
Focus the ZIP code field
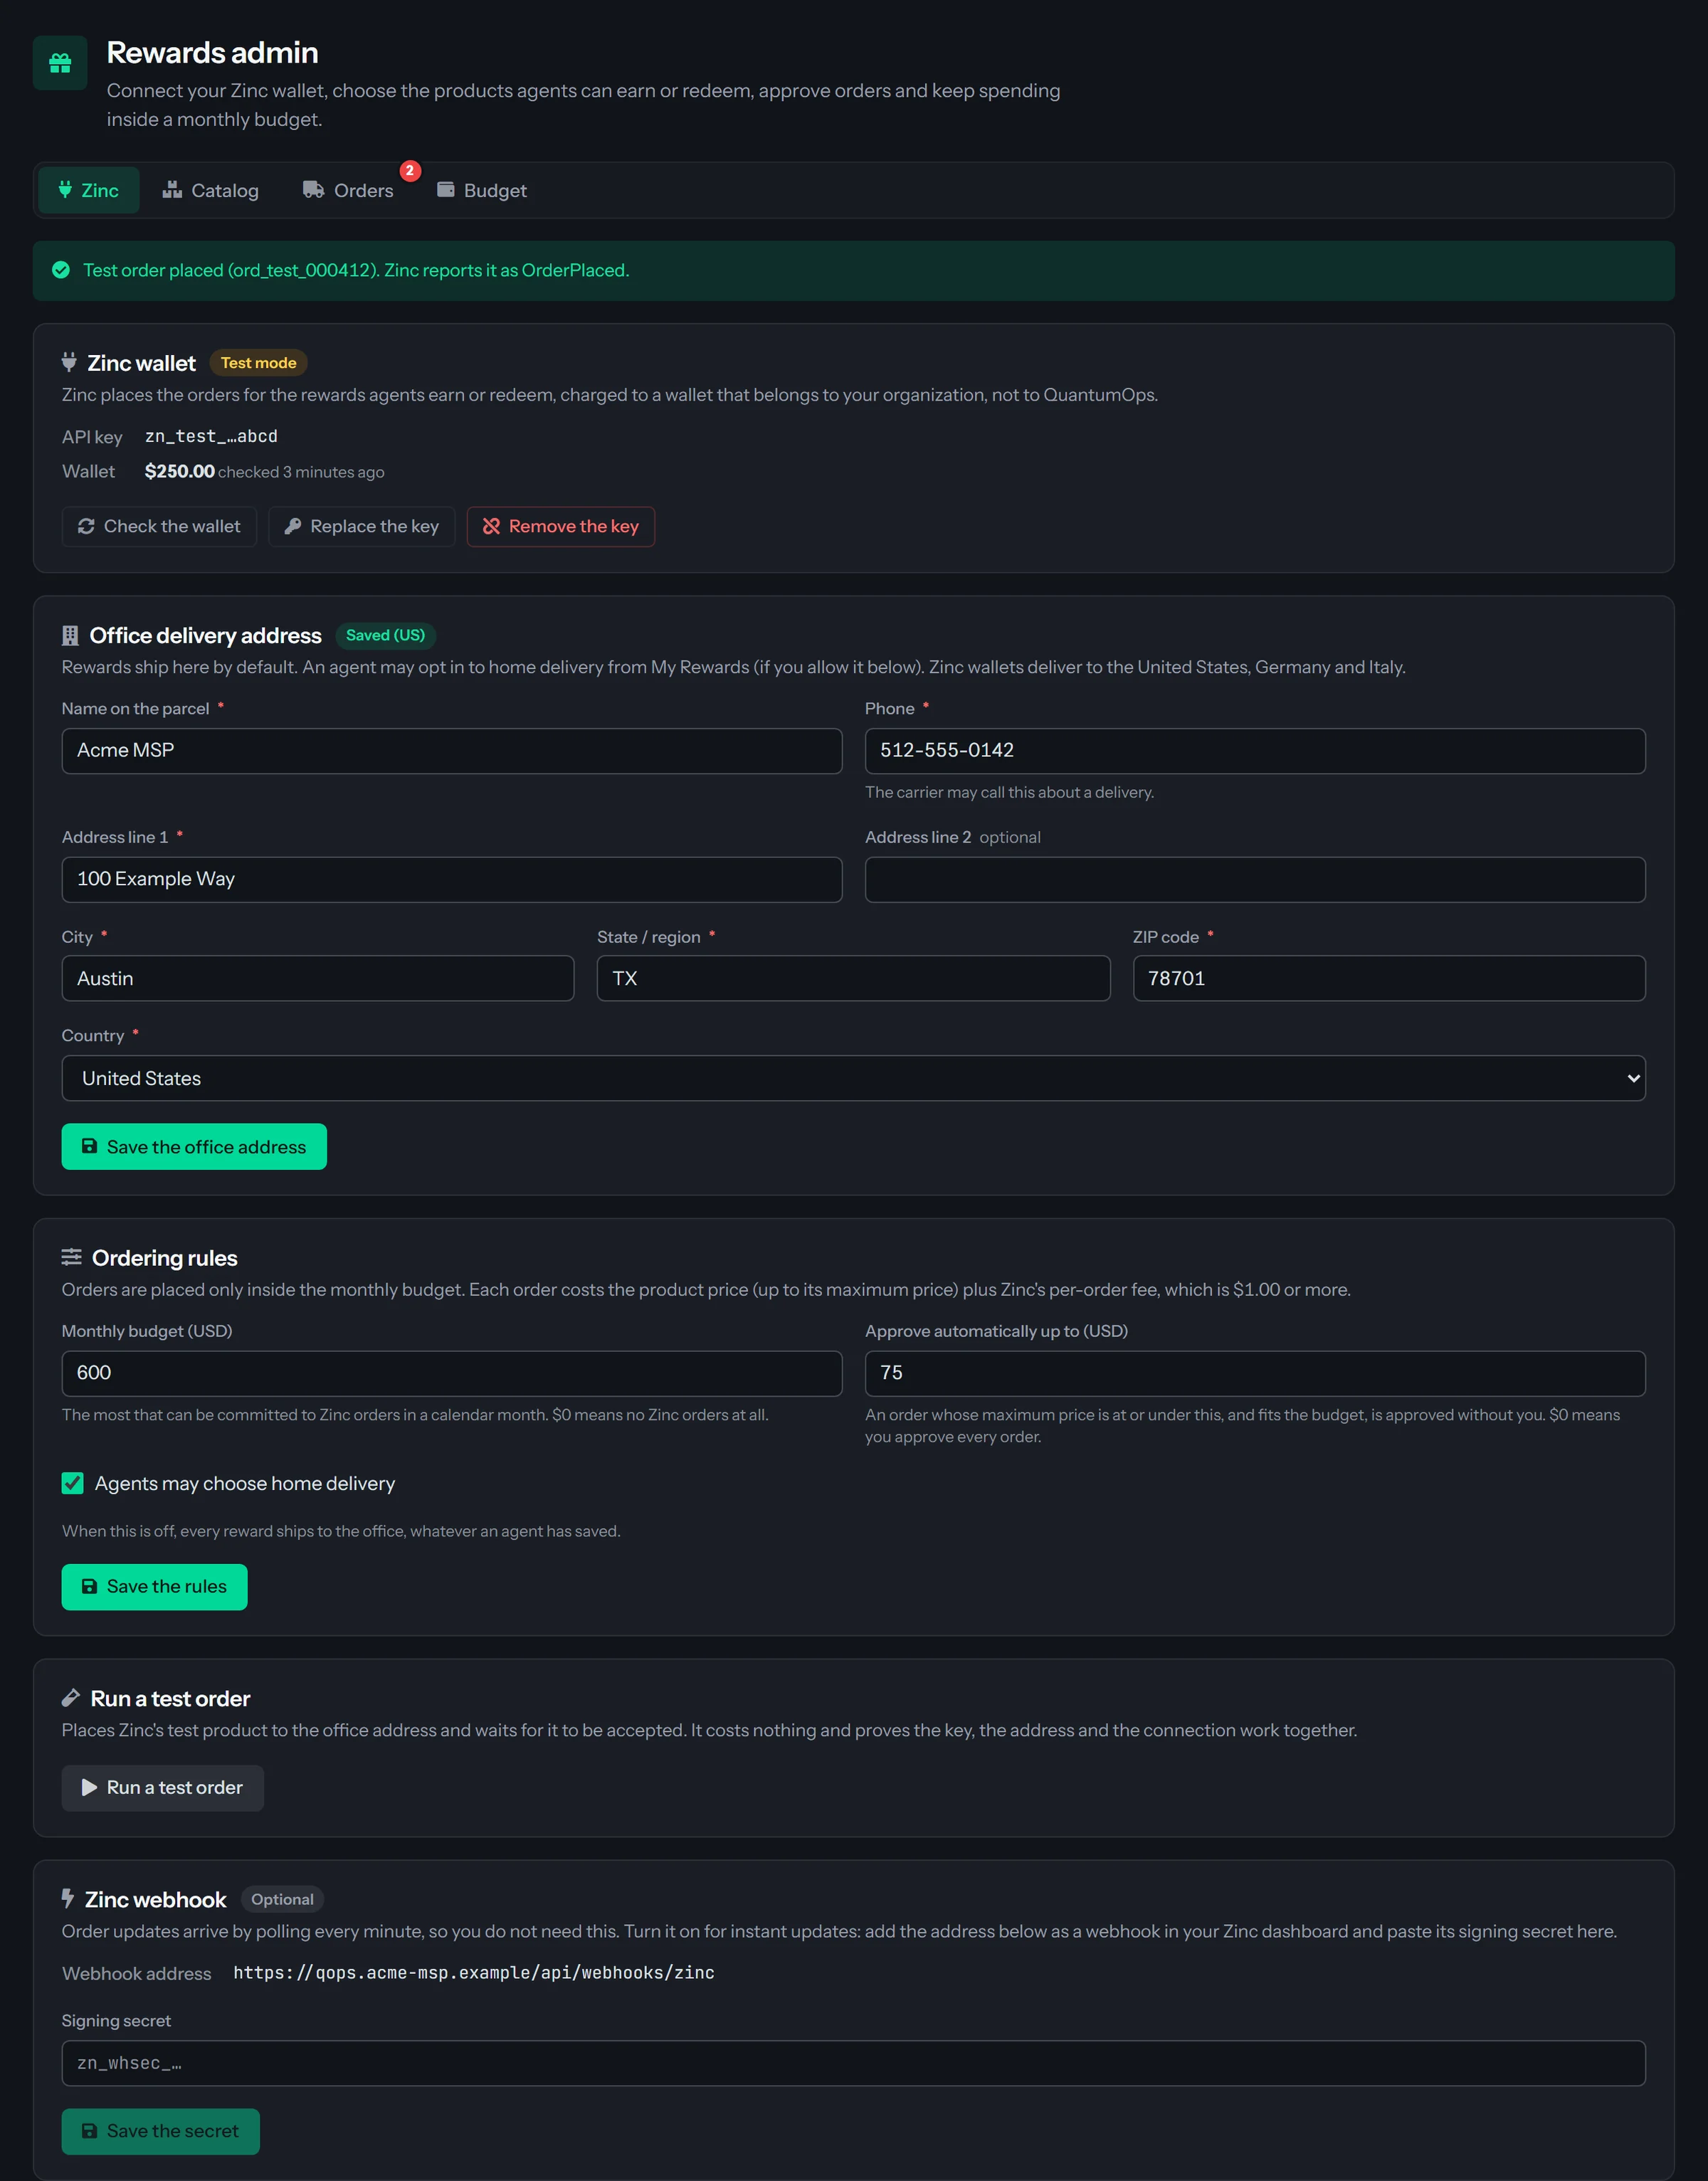pyautogui.click(x=1389, y=978)
